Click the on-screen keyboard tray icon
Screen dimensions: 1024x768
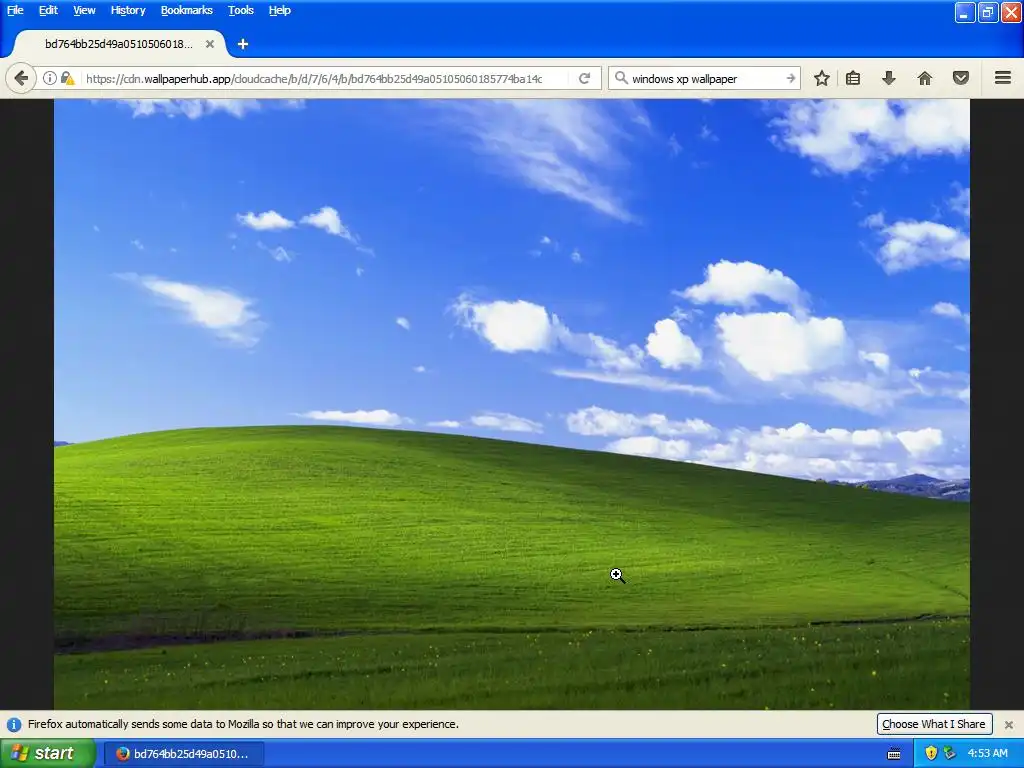[x=894, y=754]
